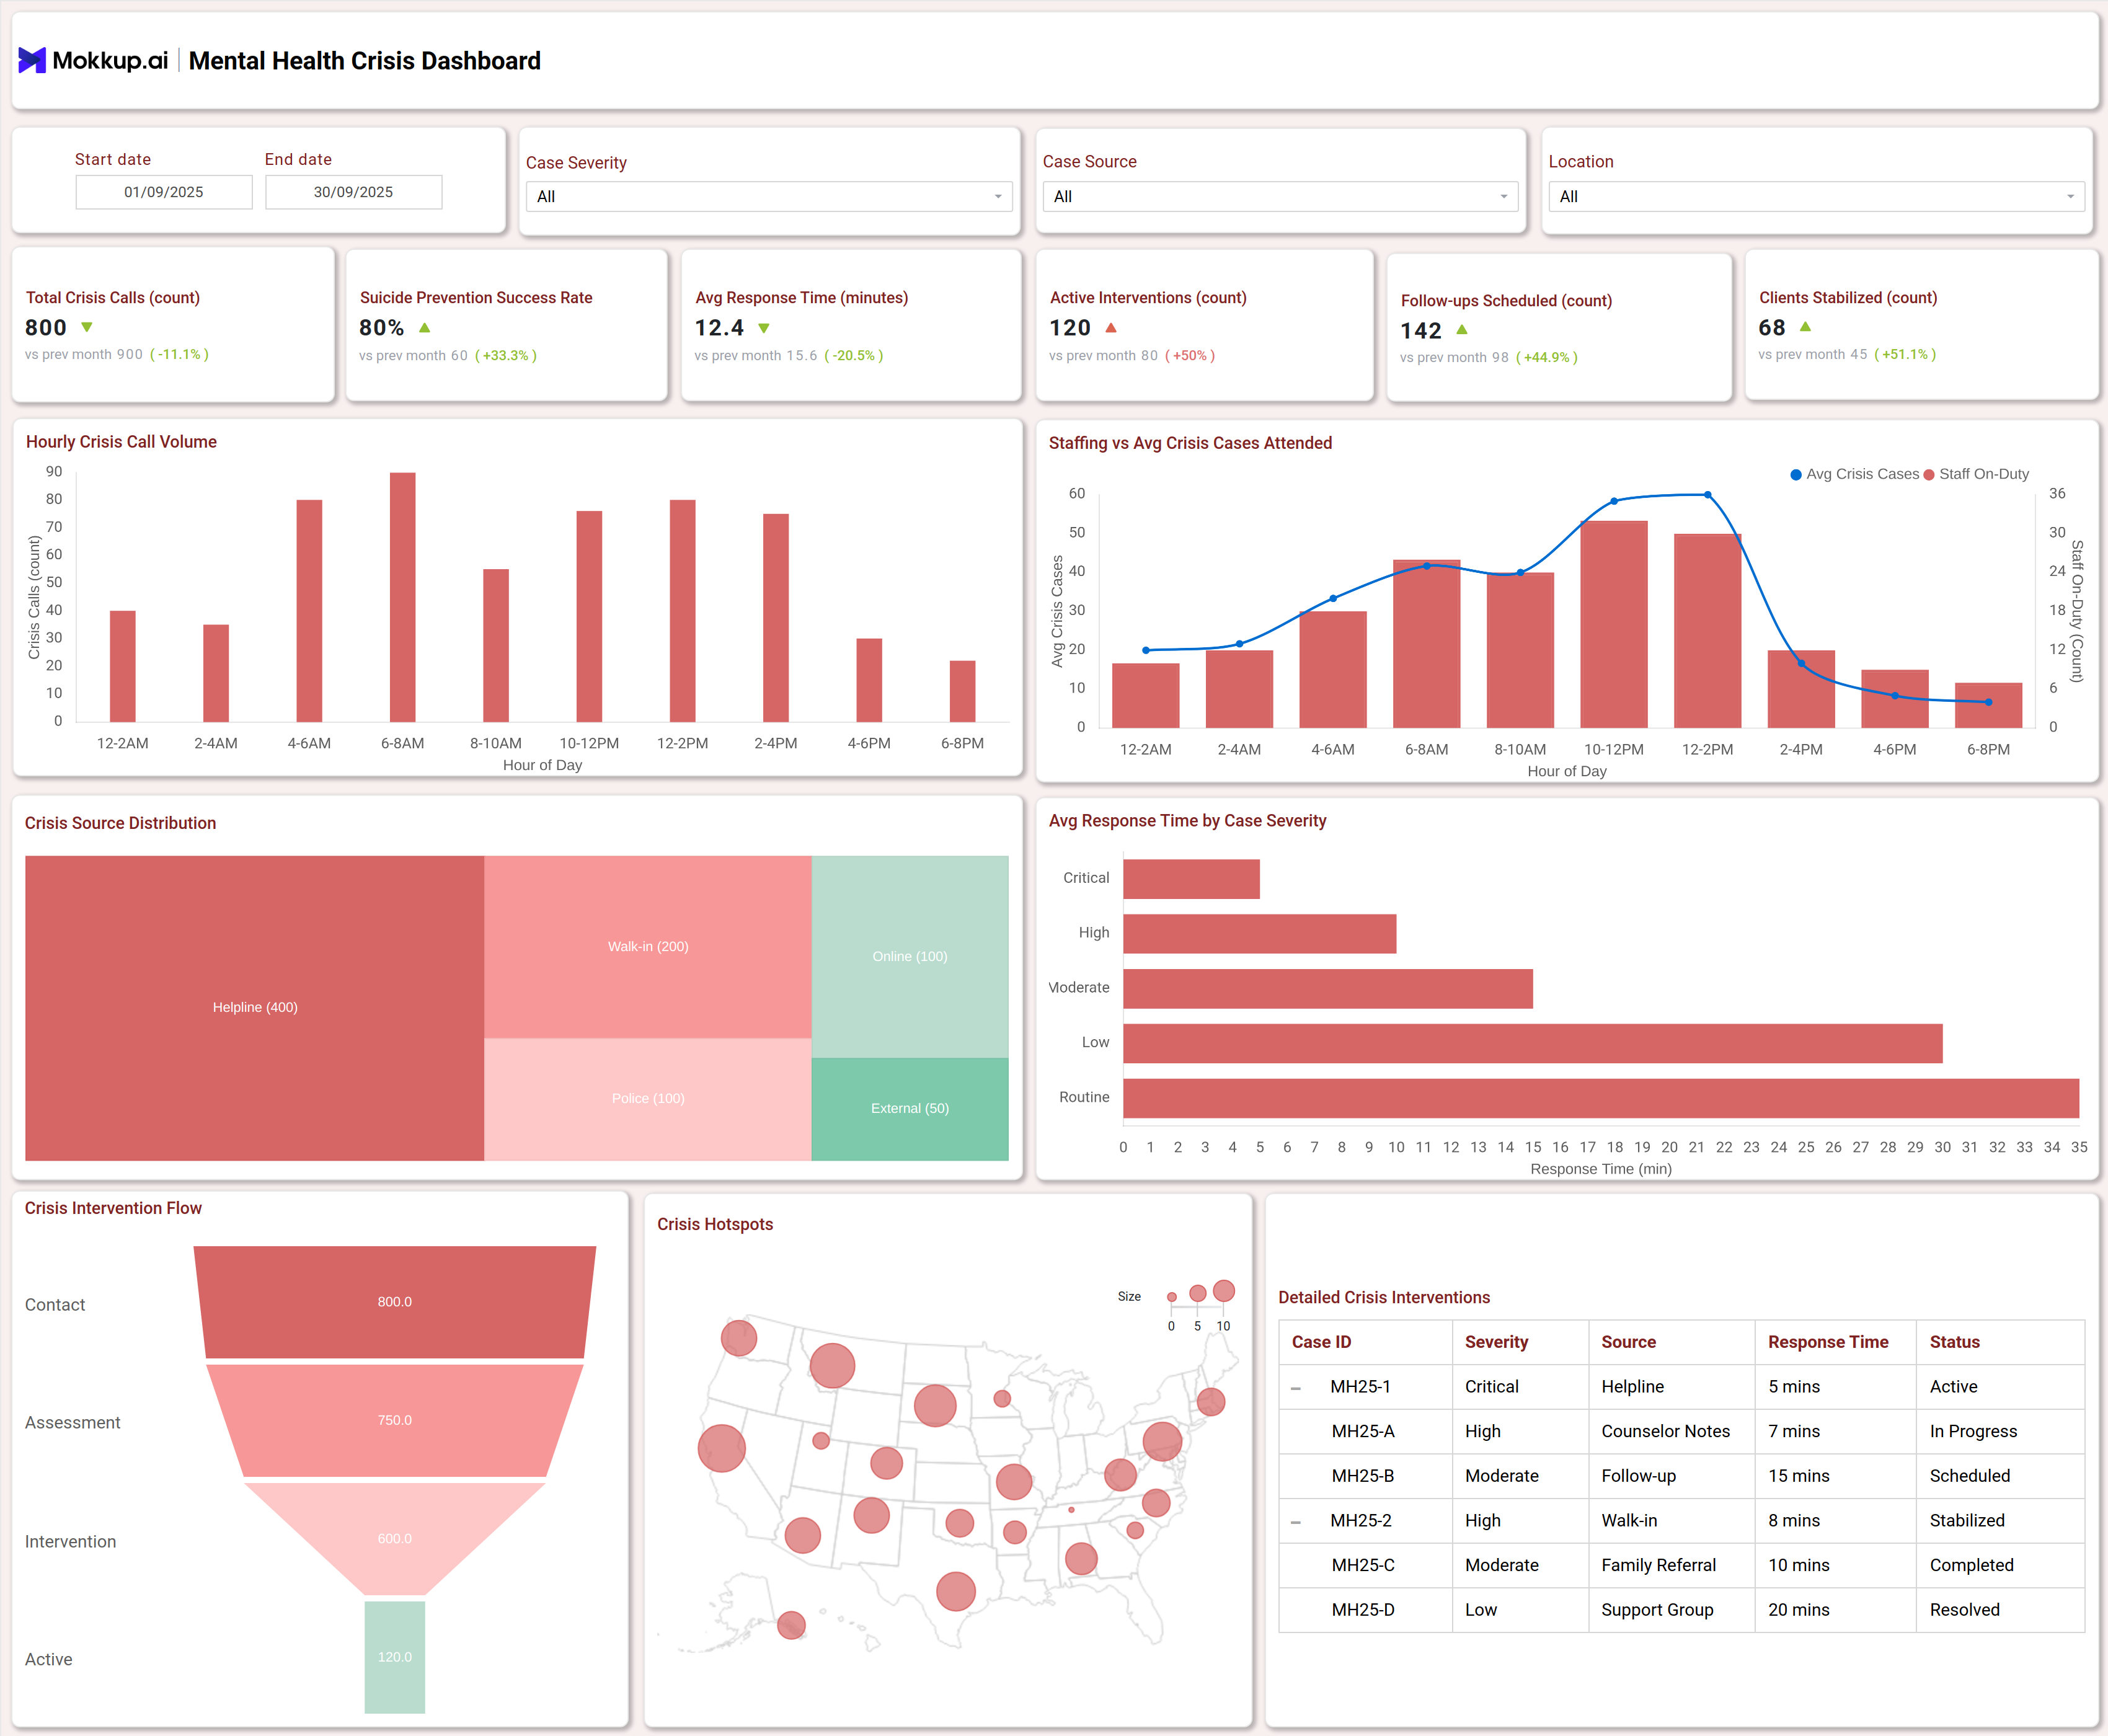Click the Mokkup.ai logo icon
The width and height of the screenshot is (2108, 1736).
point(32,61)
